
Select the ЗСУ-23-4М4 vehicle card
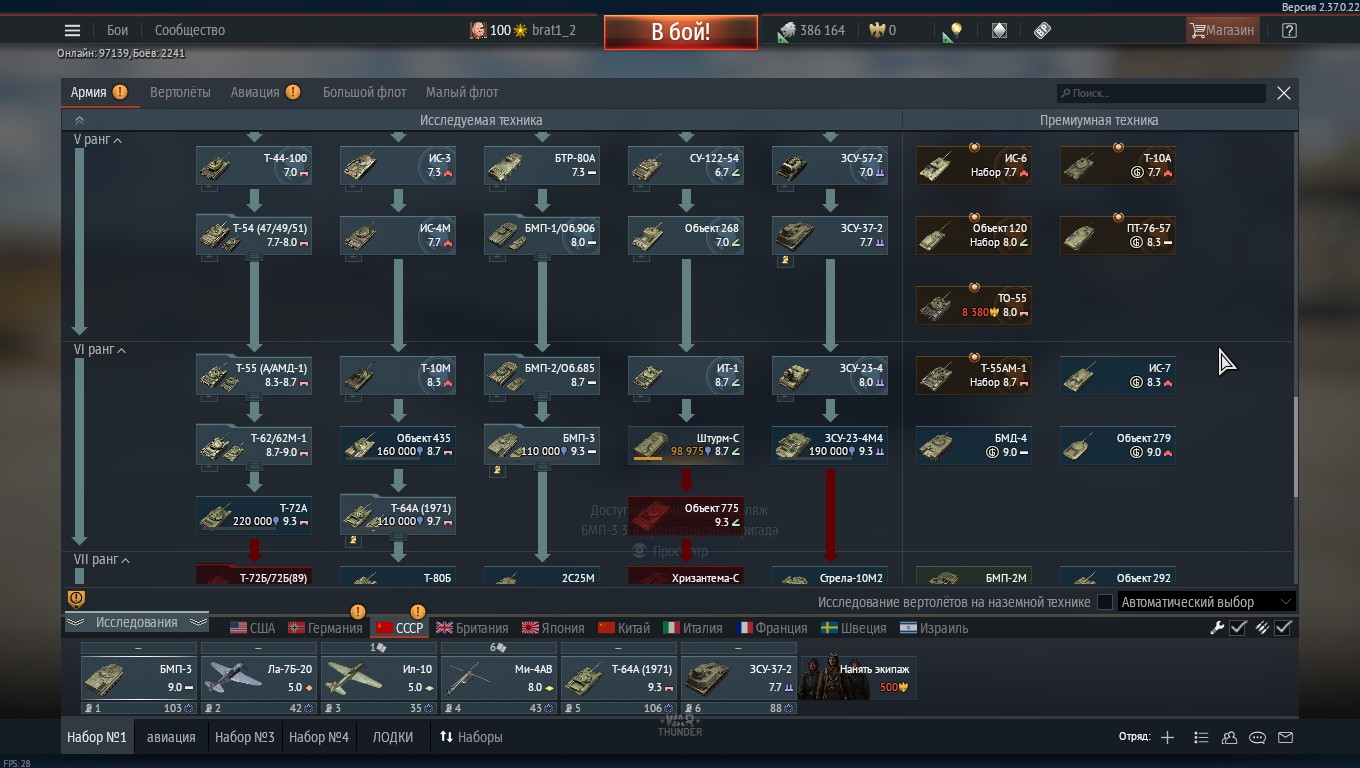(x=830, y=446)
